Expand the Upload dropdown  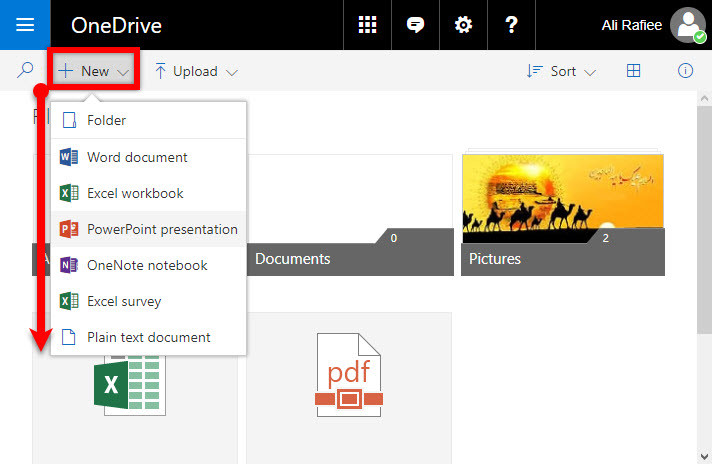196,71
